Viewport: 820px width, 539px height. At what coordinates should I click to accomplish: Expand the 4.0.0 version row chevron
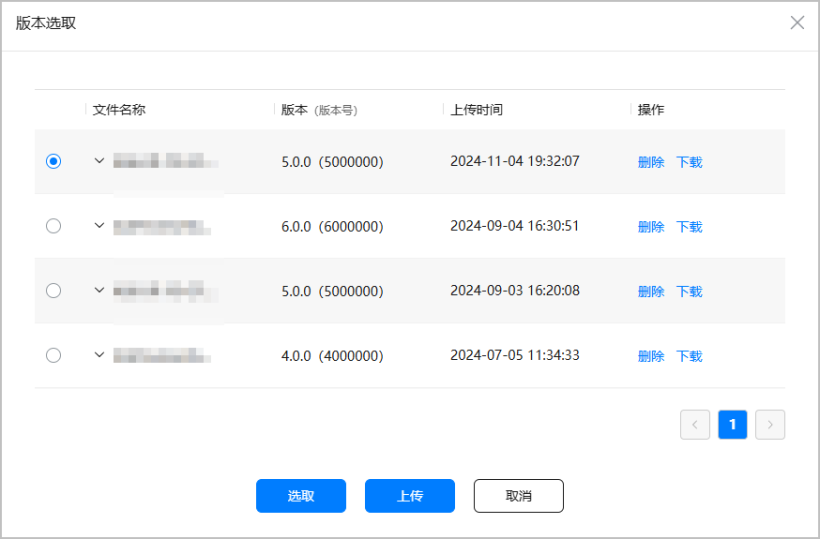coord(99,354)
